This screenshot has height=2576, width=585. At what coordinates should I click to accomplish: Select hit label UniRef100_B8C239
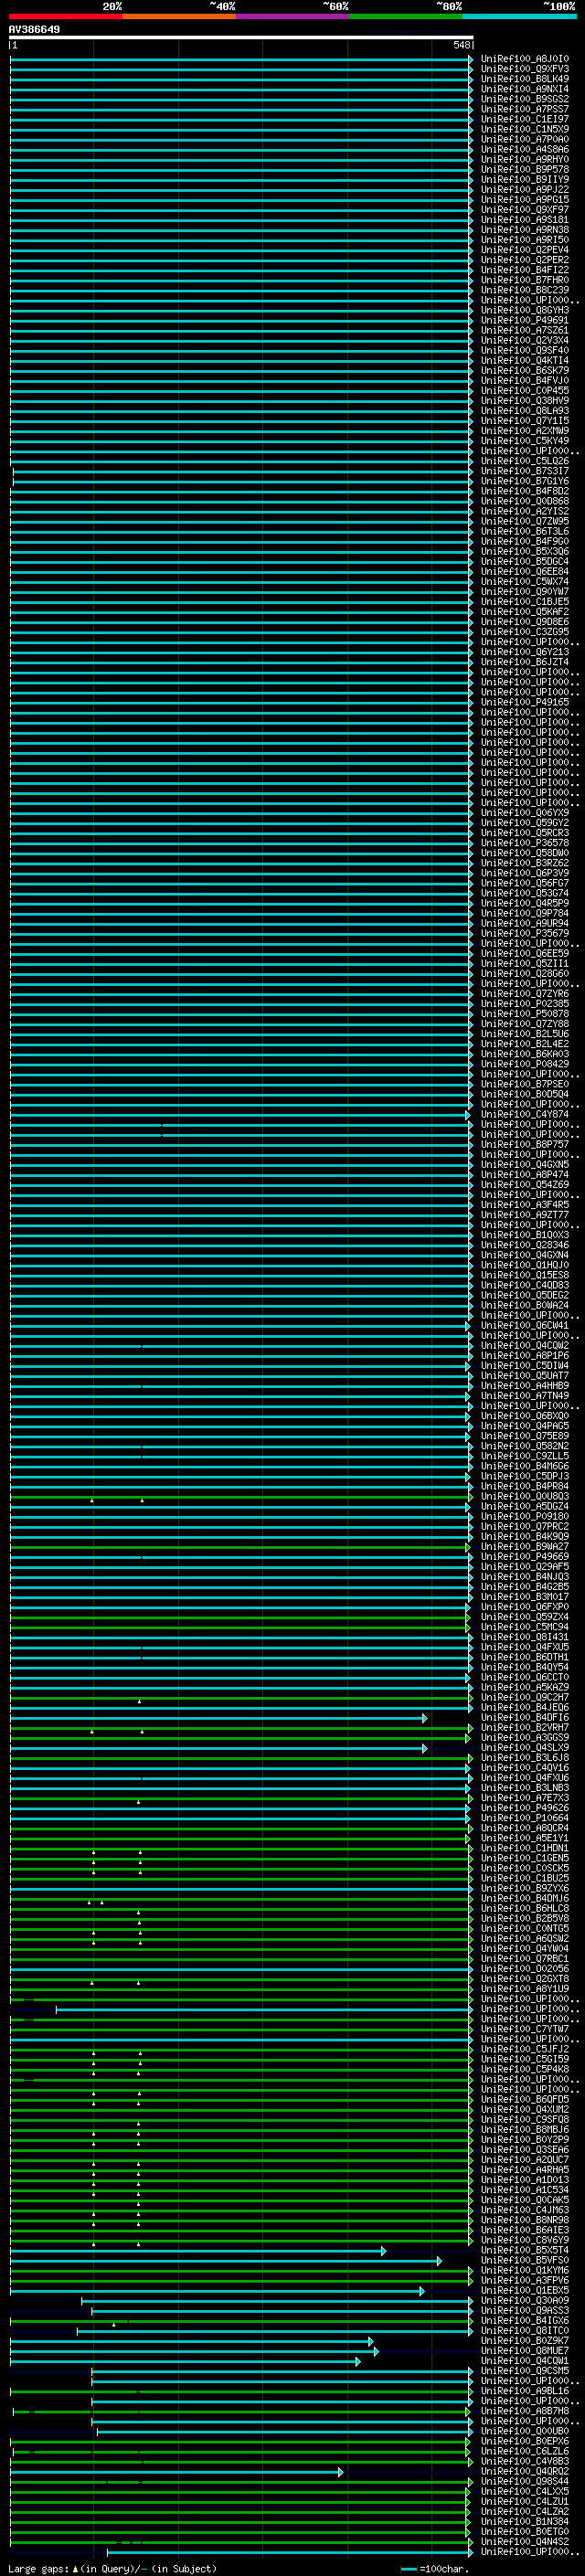tap(525, 290)
